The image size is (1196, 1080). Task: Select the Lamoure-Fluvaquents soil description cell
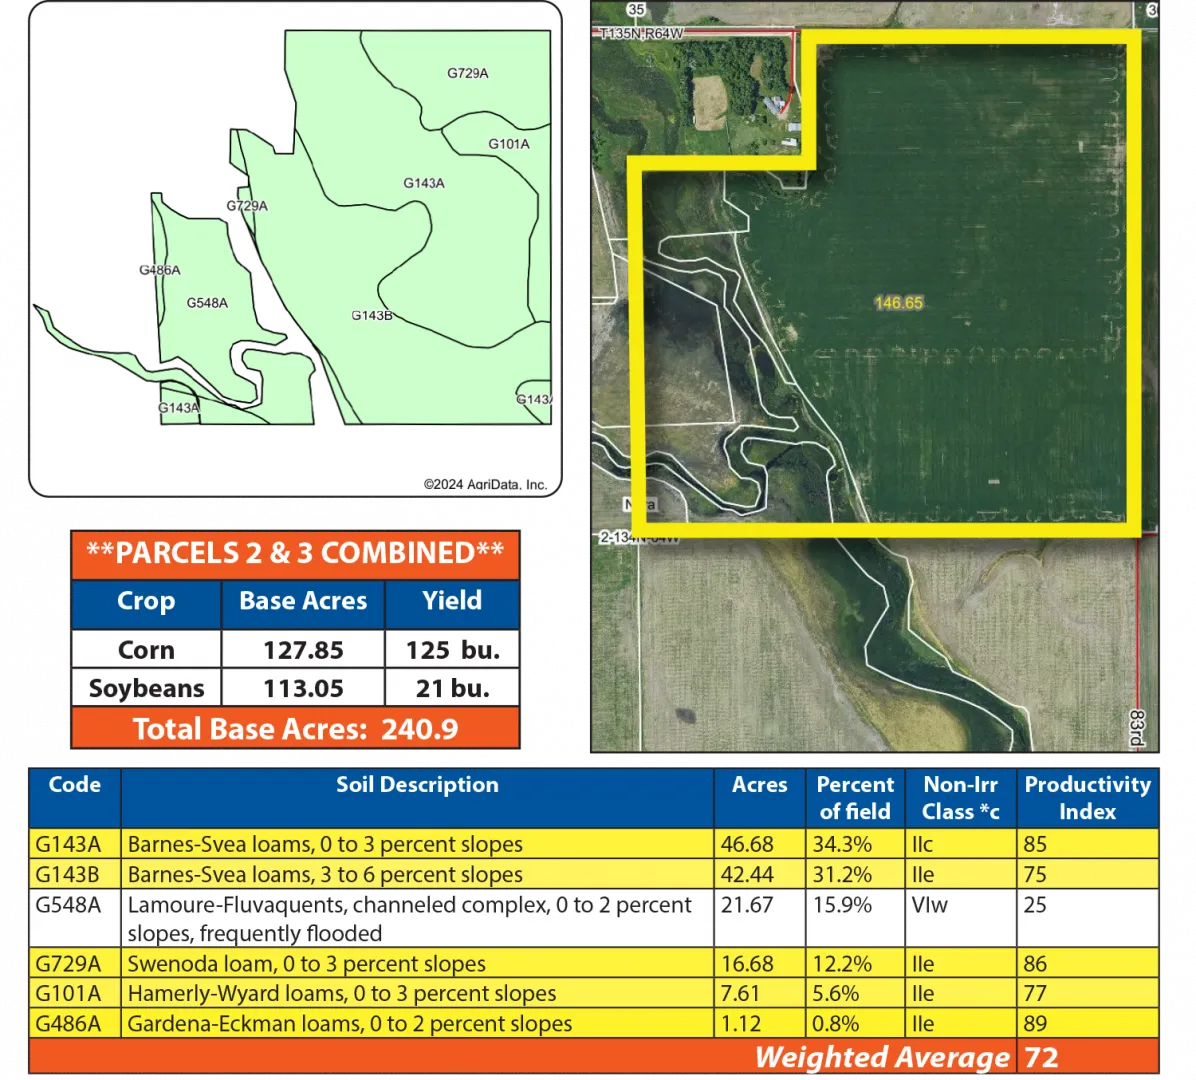point(410,918)
